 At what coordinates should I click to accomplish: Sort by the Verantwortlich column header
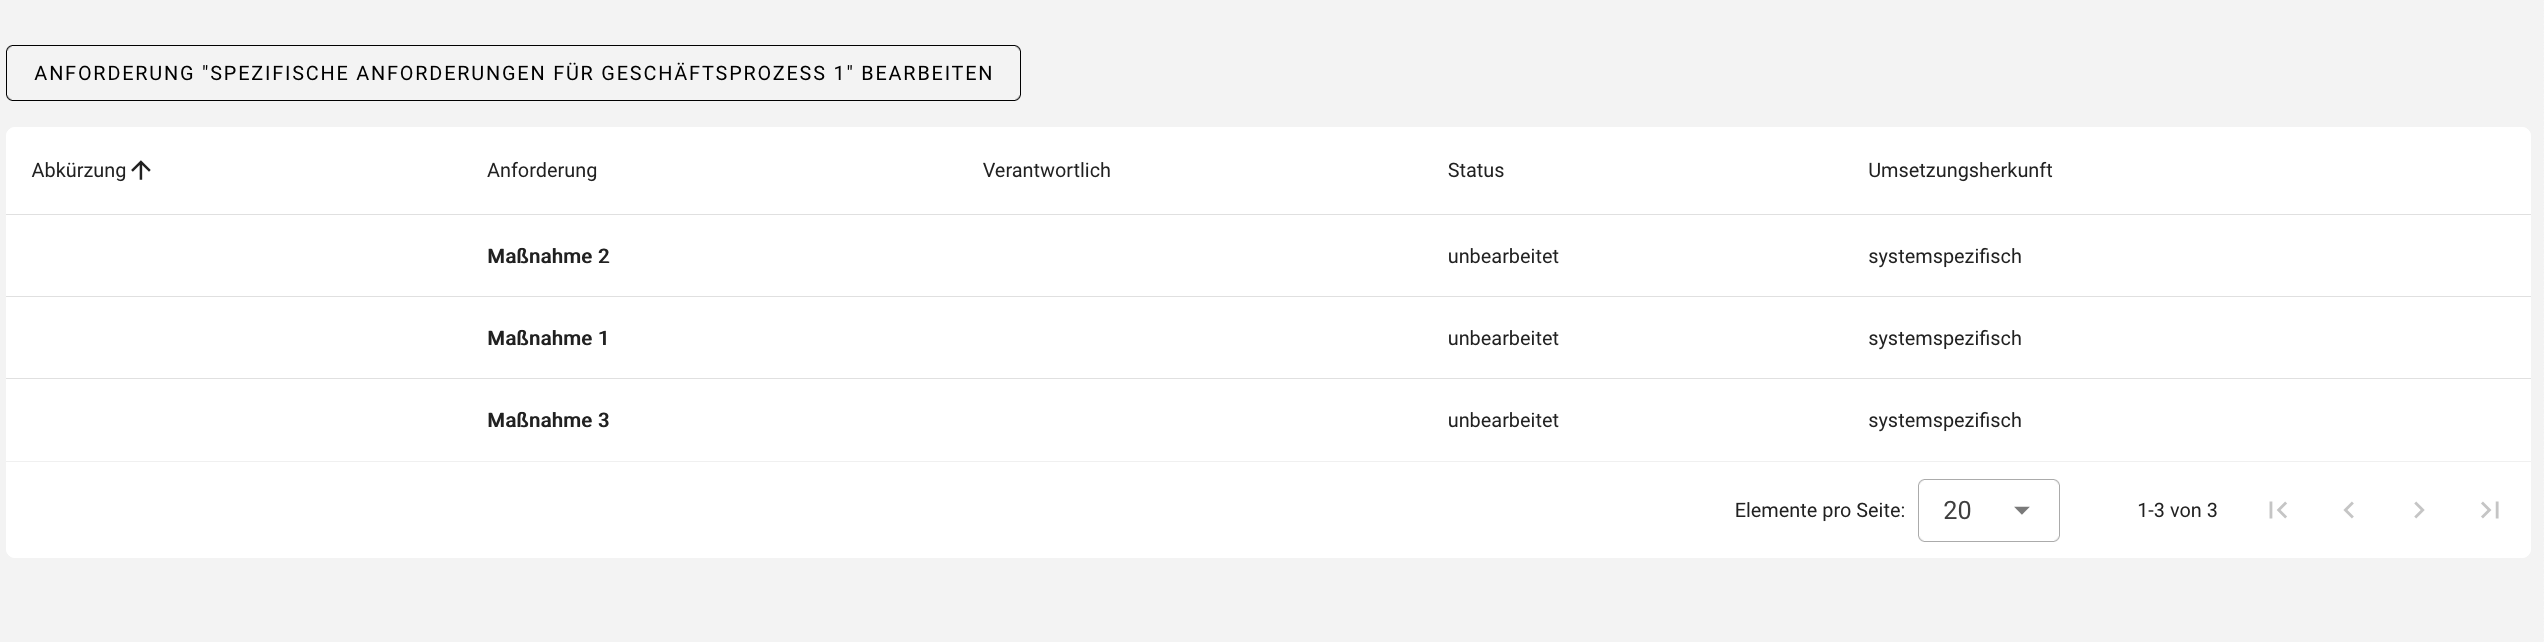click(1046, 170)
